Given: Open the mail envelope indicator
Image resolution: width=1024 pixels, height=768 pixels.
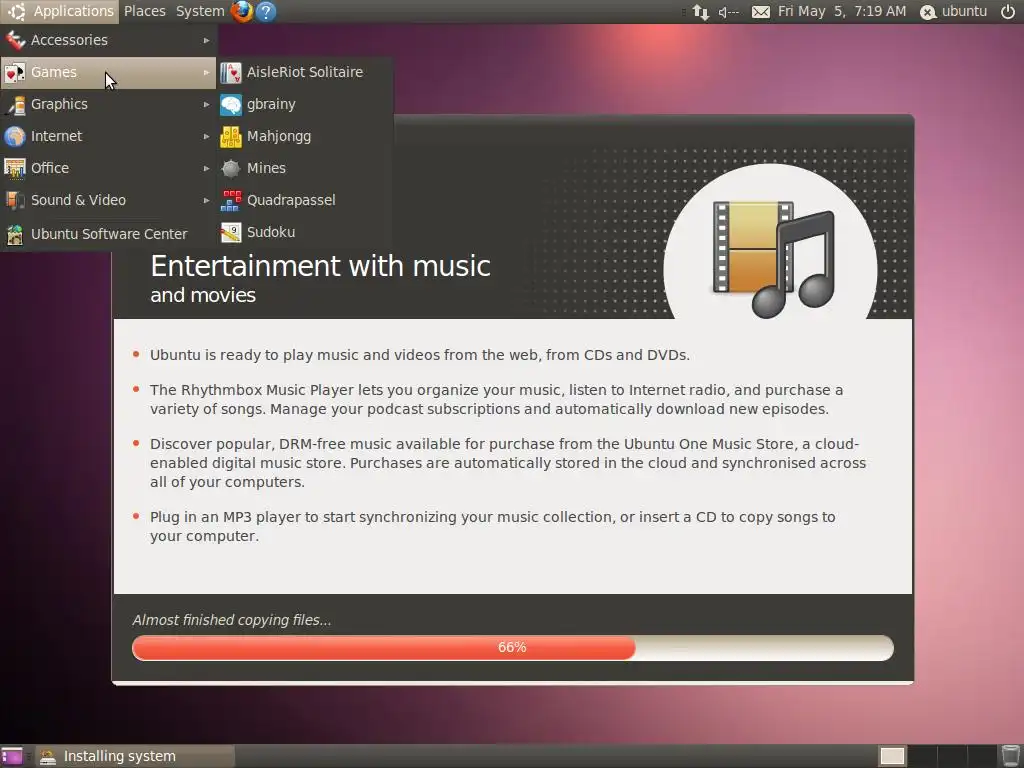Looking at the screenshot, I should point(761,12).
